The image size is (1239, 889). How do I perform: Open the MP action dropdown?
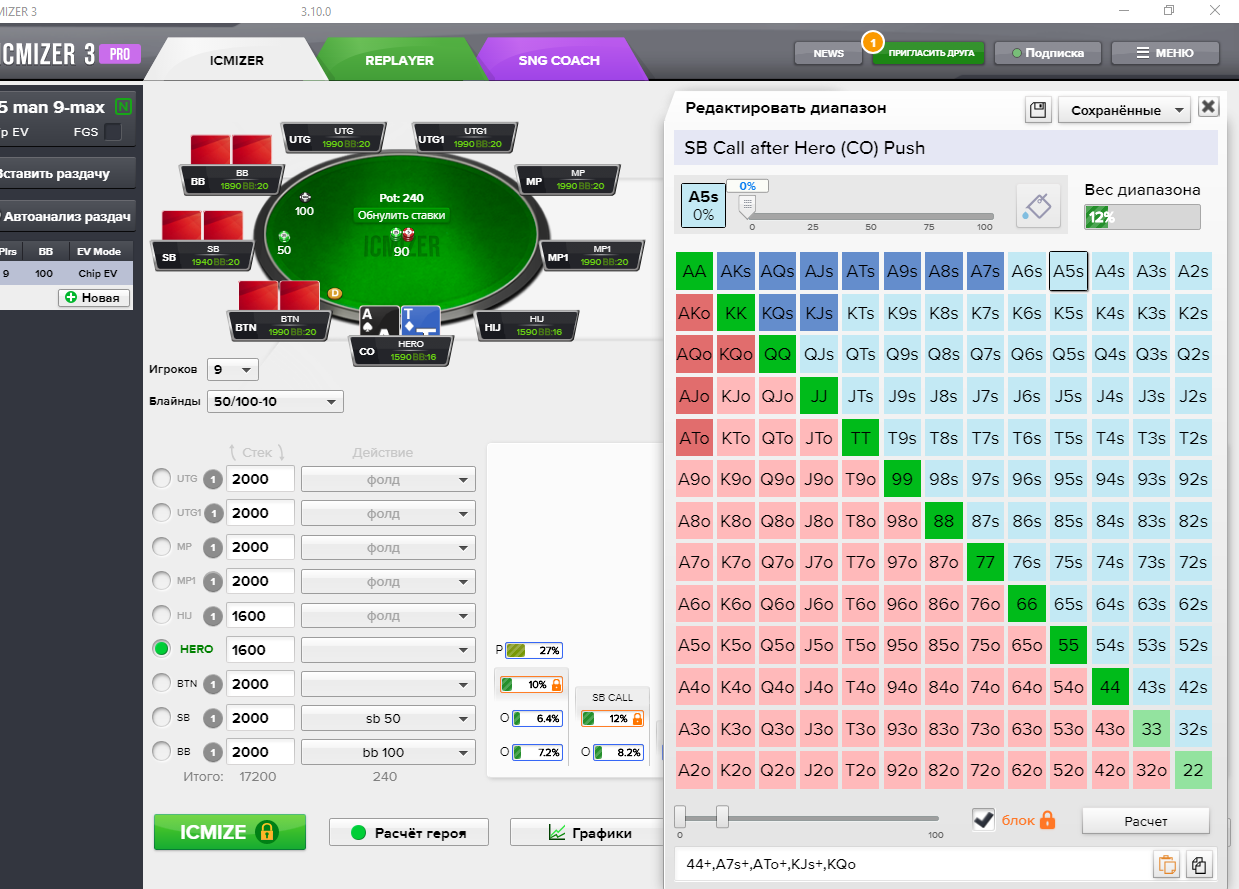tap(388, 548)
